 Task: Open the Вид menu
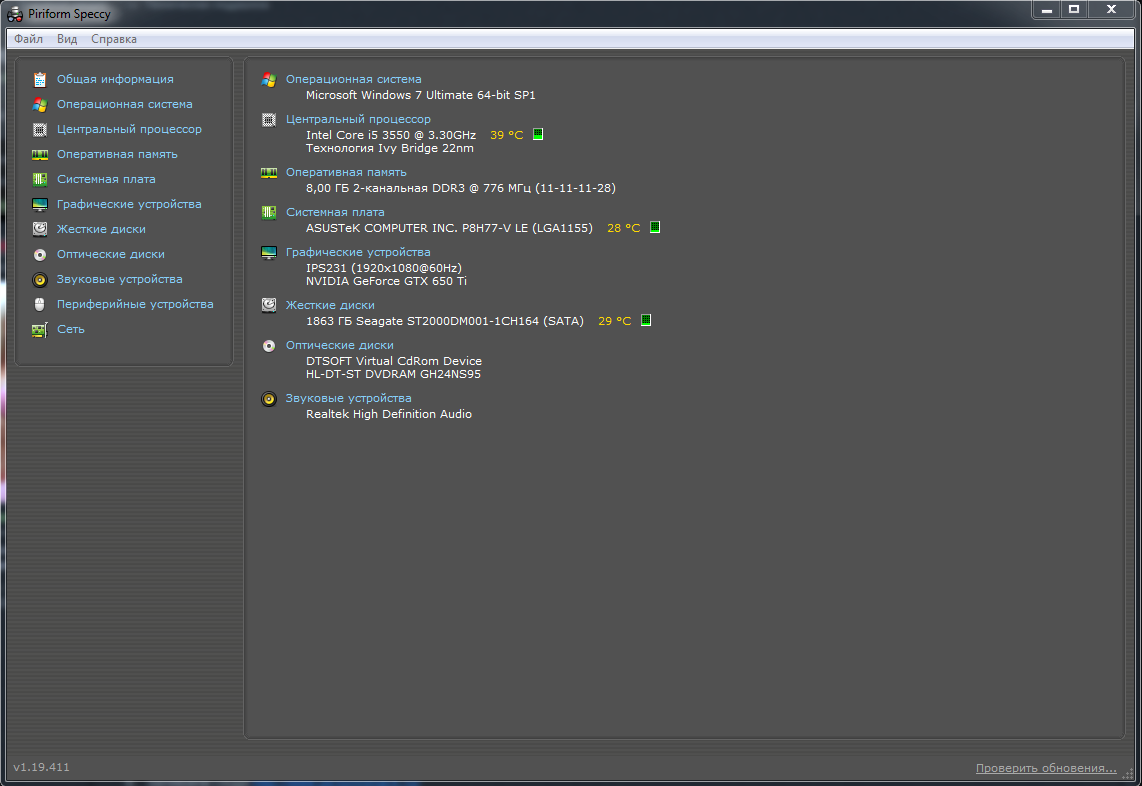click(67, 39)
